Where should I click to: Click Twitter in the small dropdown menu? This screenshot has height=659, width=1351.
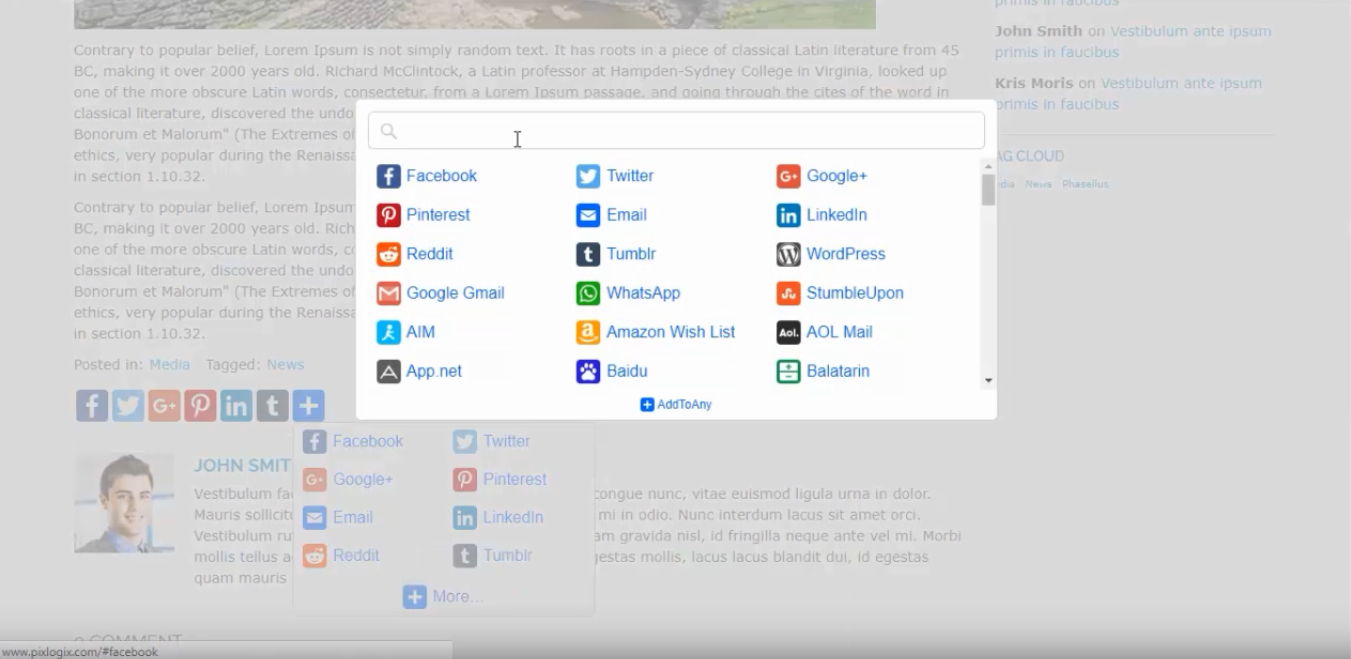click(492, 441)
